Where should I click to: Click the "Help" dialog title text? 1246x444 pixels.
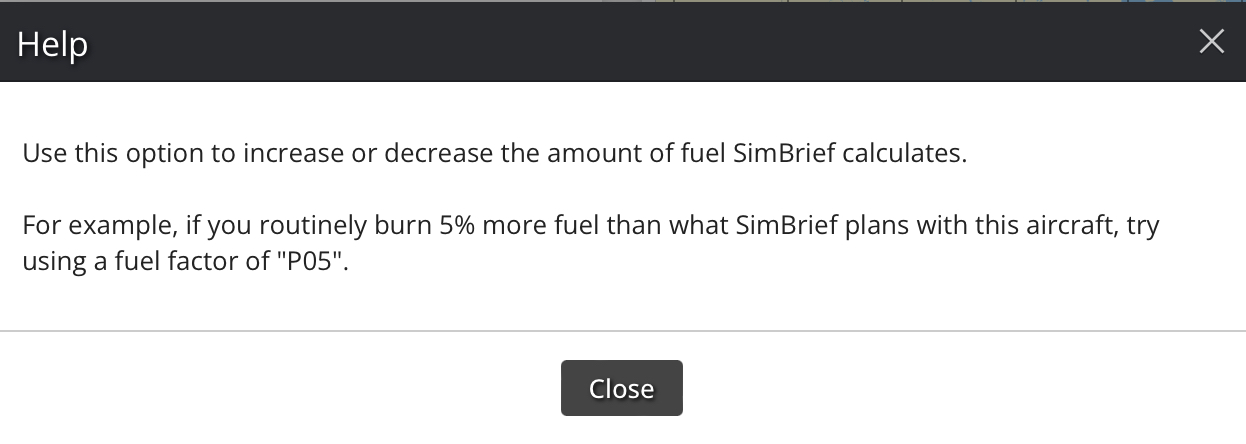(52, 44)
